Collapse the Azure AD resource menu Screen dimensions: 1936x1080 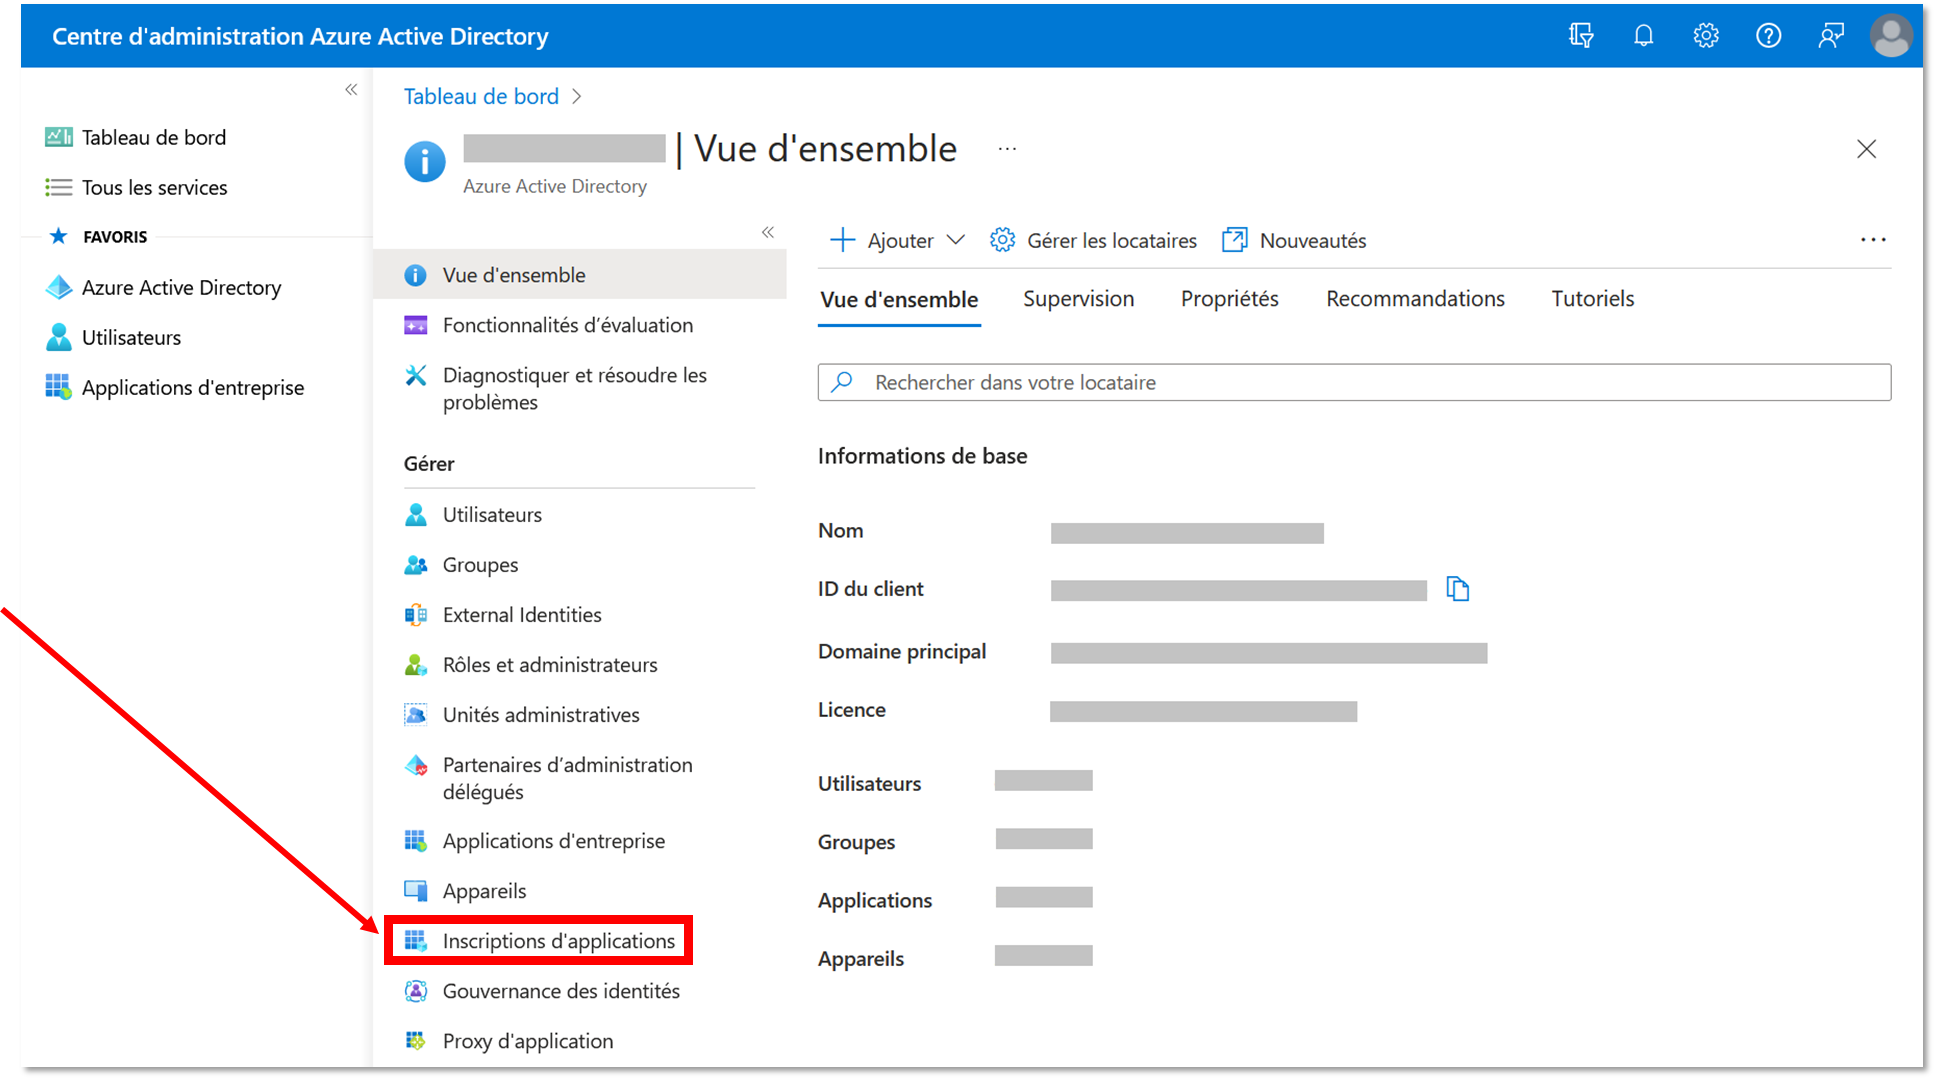click(x=768, y=233)
